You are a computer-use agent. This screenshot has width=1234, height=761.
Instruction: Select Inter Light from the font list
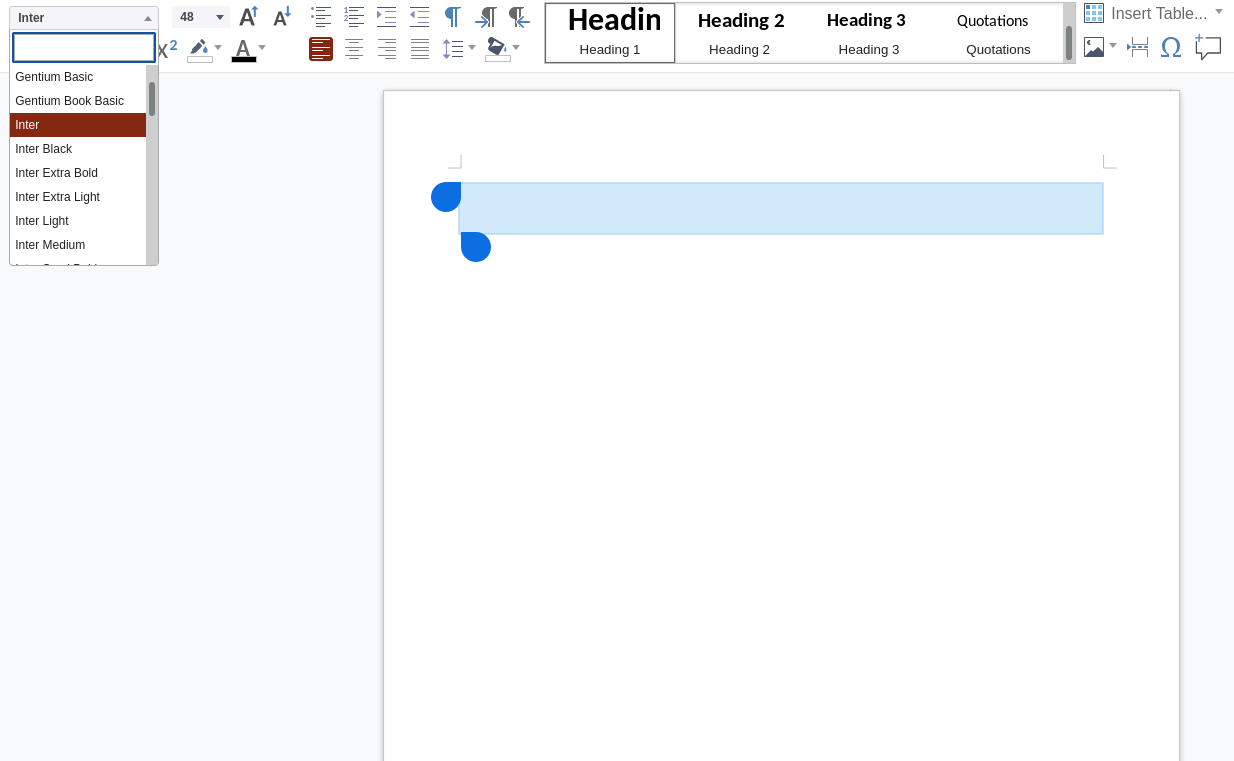(x=41, y=220)
